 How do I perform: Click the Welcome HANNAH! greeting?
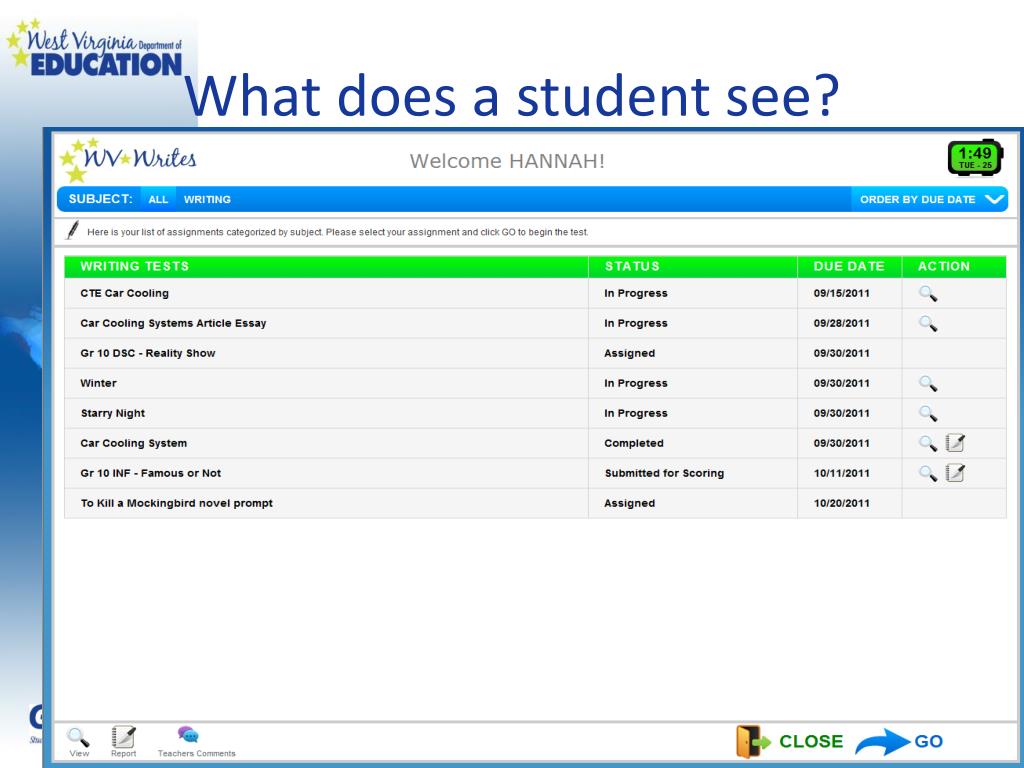(507, 161)
